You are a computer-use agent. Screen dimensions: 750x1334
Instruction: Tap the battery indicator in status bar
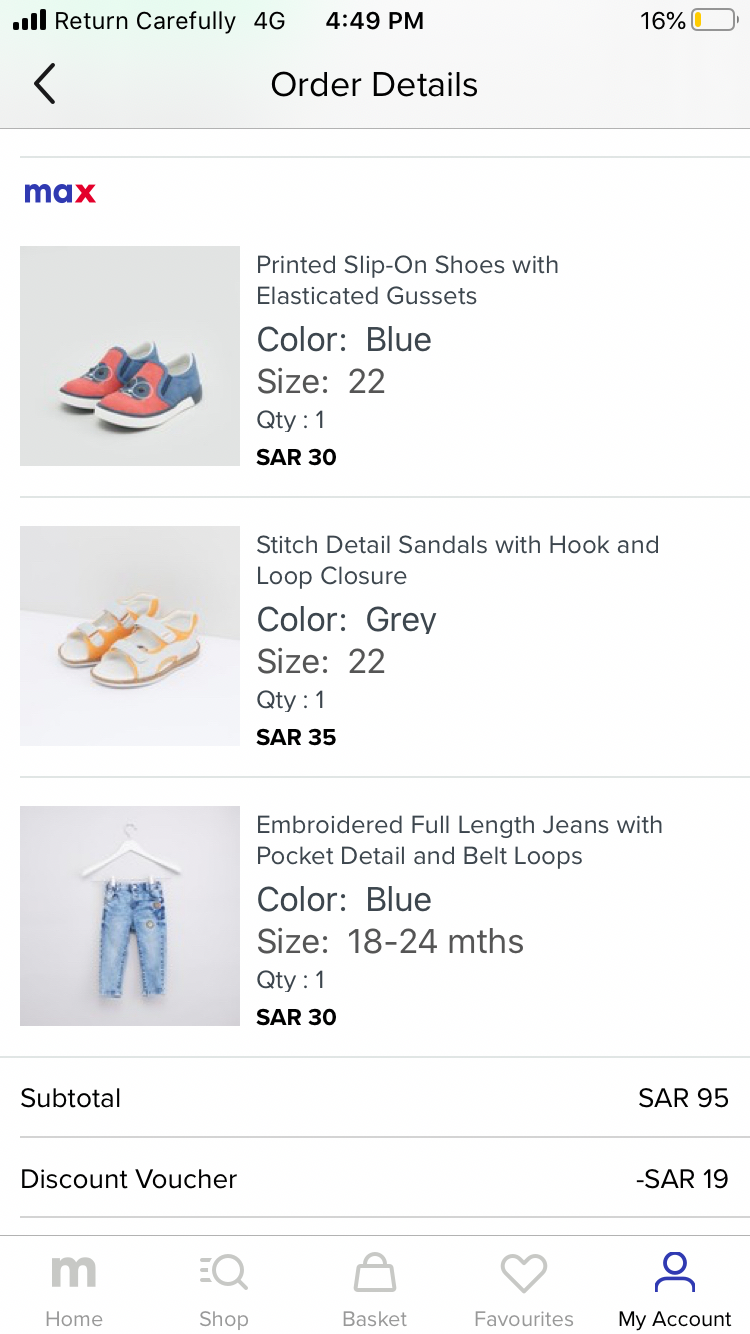coord(714,20)
